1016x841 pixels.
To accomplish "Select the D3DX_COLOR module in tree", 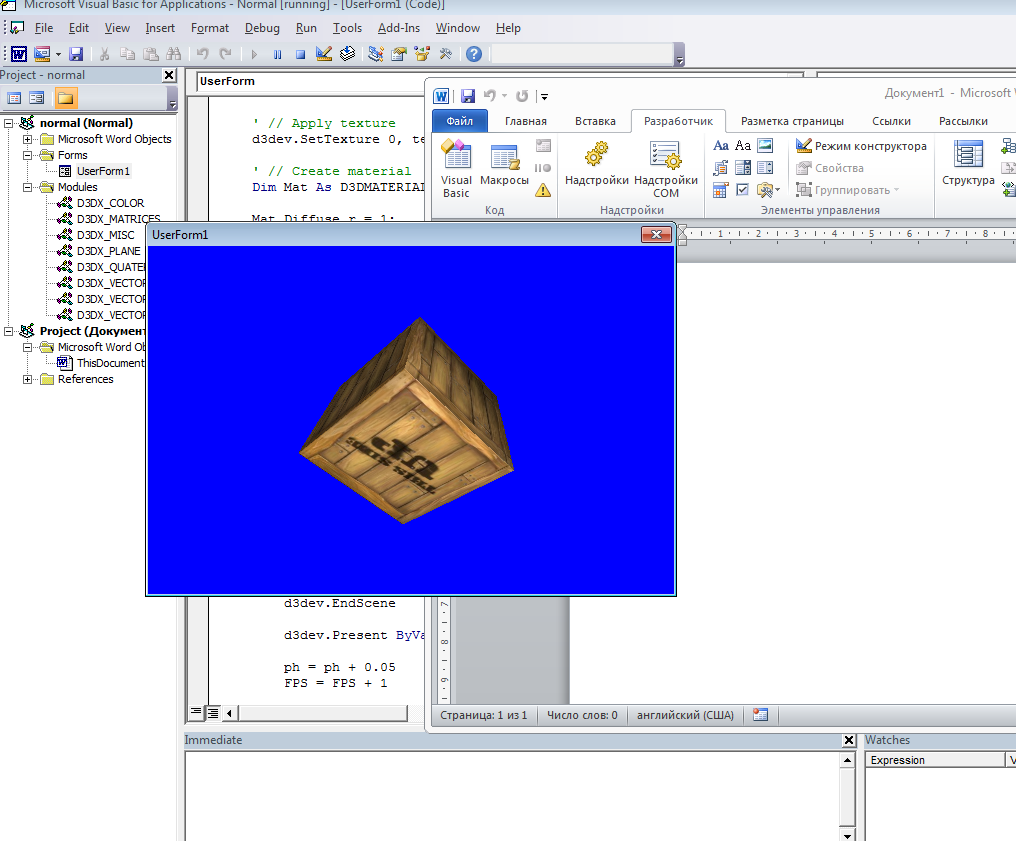I will tap(110, 203).
